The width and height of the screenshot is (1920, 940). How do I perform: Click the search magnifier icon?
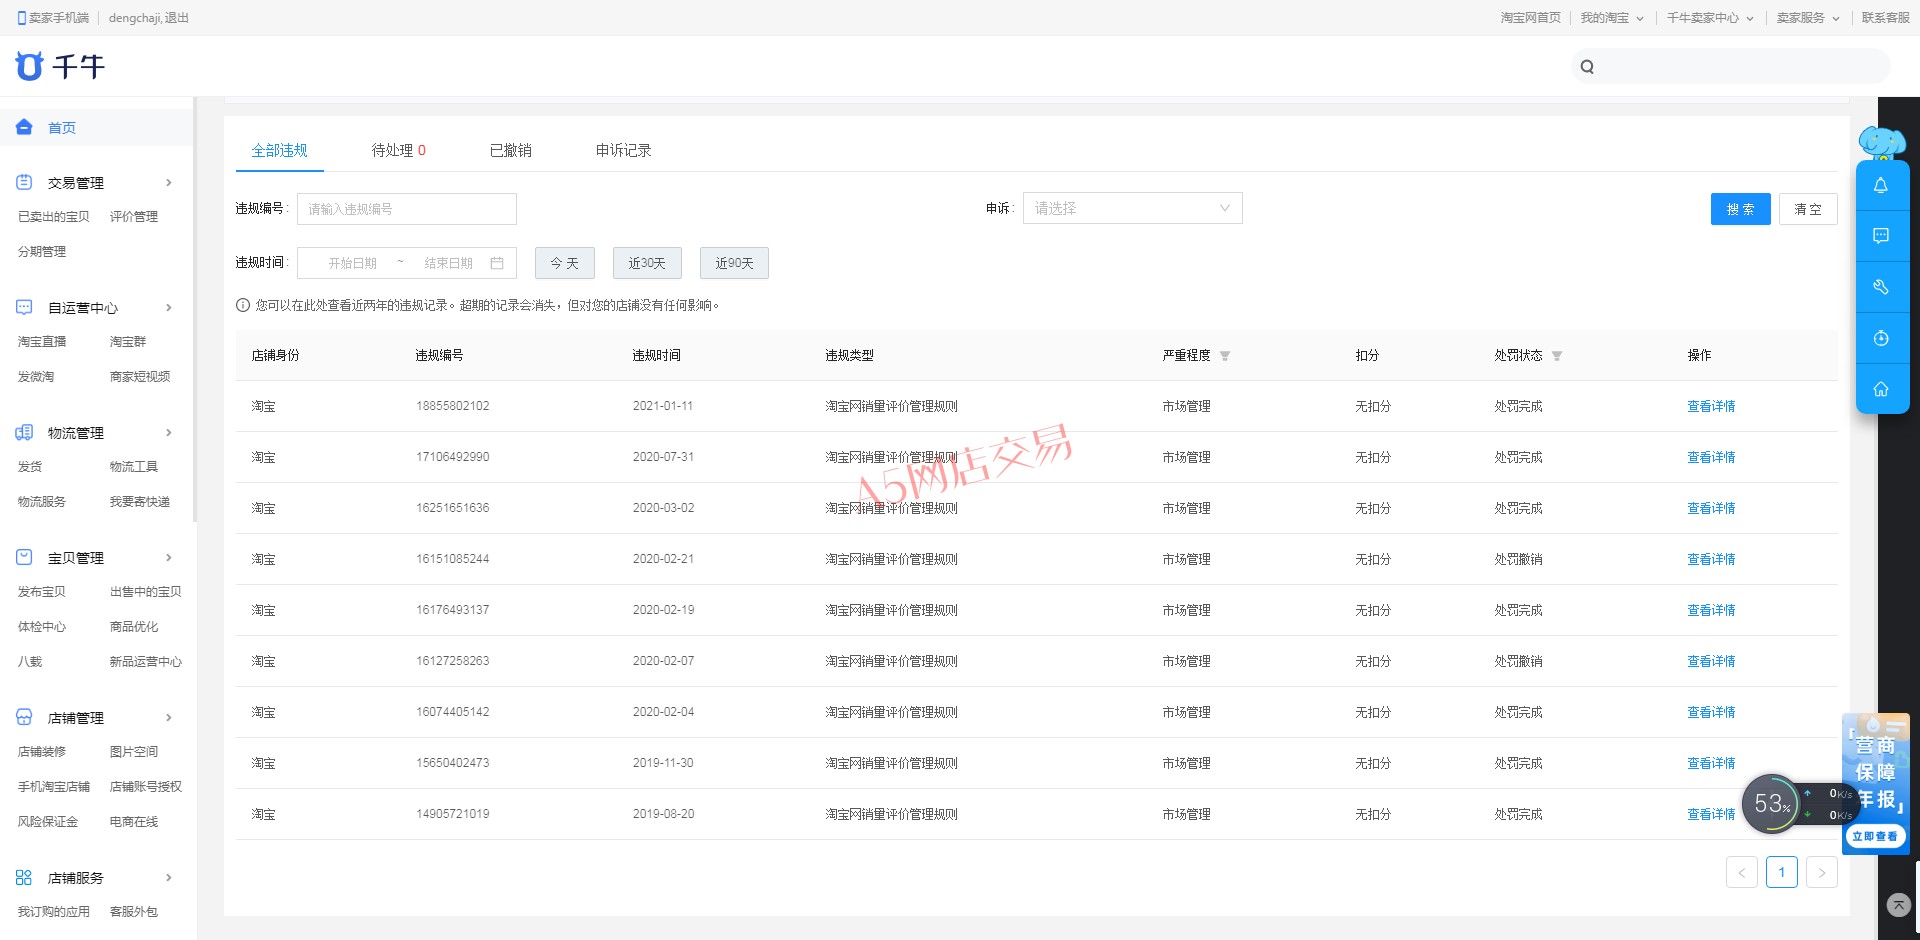[1587, 67]
